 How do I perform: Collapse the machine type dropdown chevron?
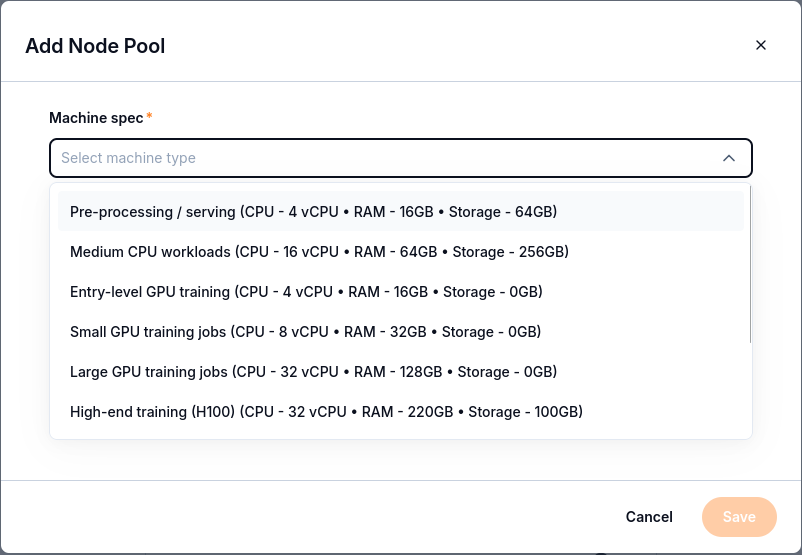[729, 158]
